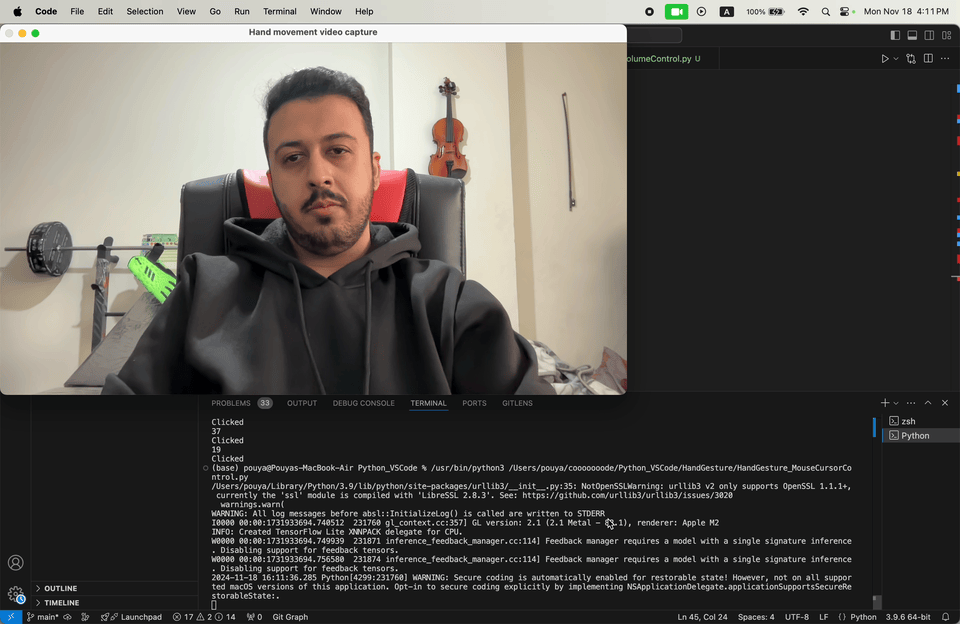The image size is (960, 624).
Task: Click the Ln 45, Col 24 cursor position
Action: coord(702,617)
